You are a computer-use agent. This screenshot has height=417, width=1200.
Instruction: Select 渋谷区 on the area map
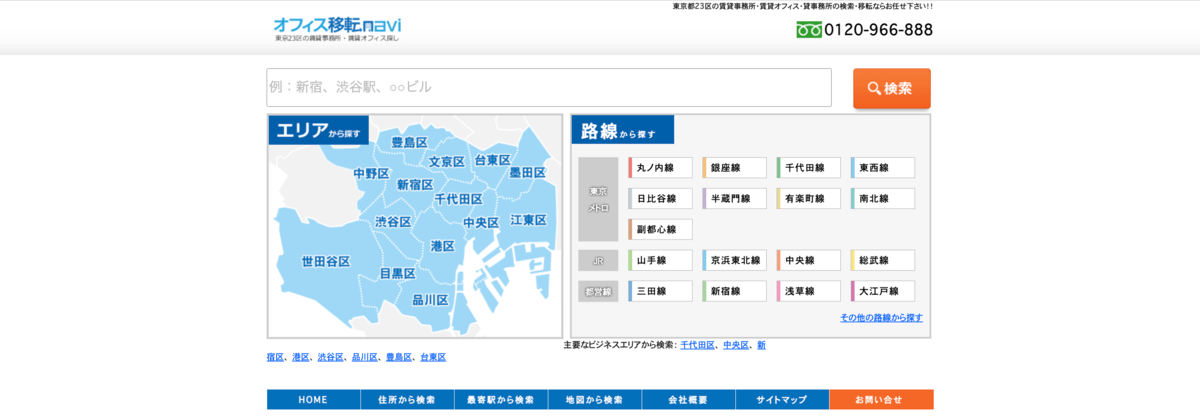click(x=393, y=222)
